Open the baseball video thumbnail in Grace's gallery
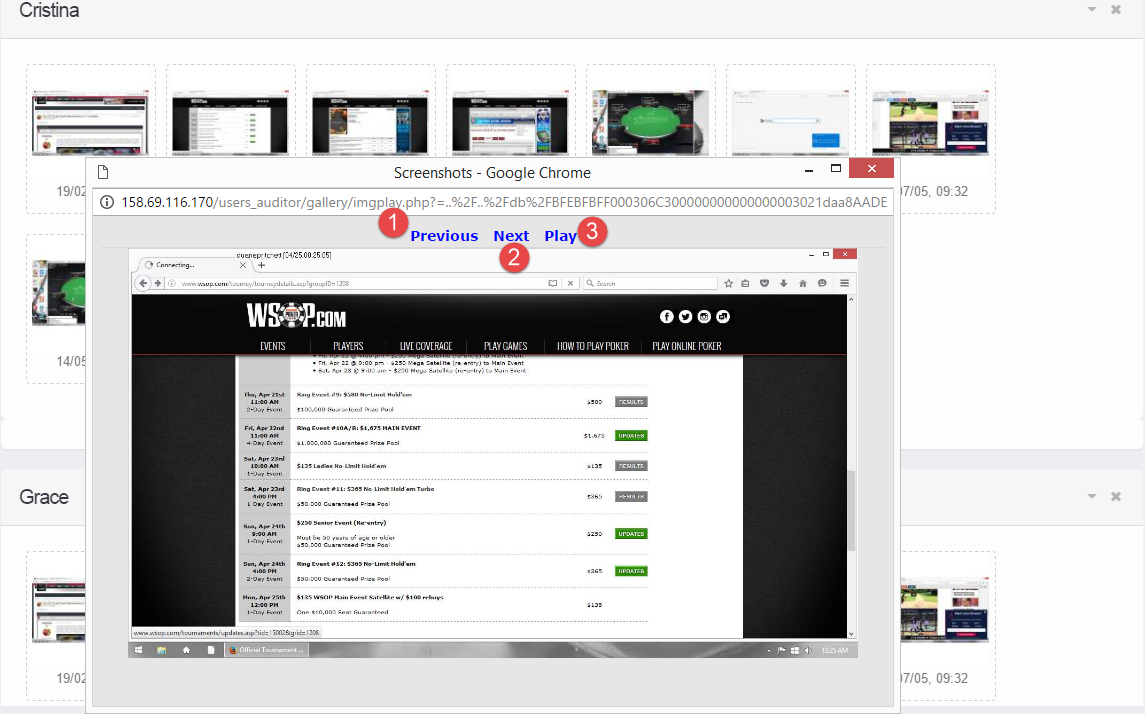Image resolution: width=1145 pixels, height=714 pixels. coord(945,610)
